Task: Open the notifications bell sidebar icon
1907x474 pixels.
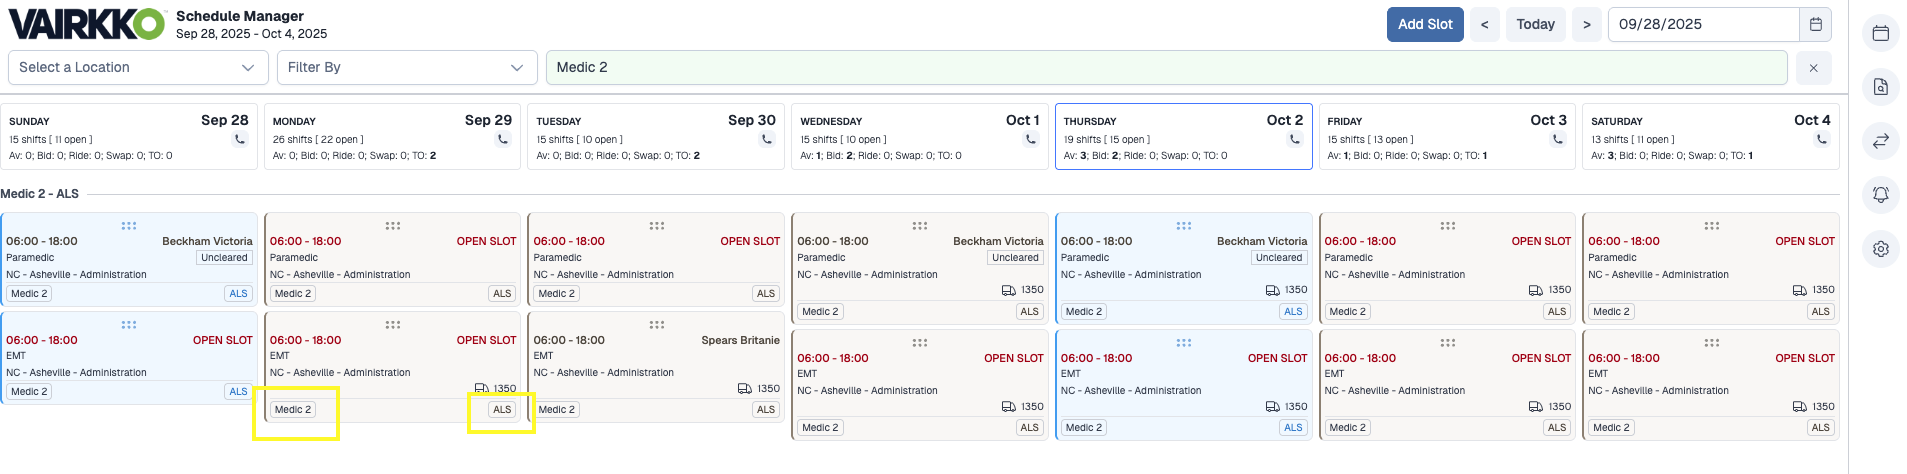Action: click(1880, 195)
